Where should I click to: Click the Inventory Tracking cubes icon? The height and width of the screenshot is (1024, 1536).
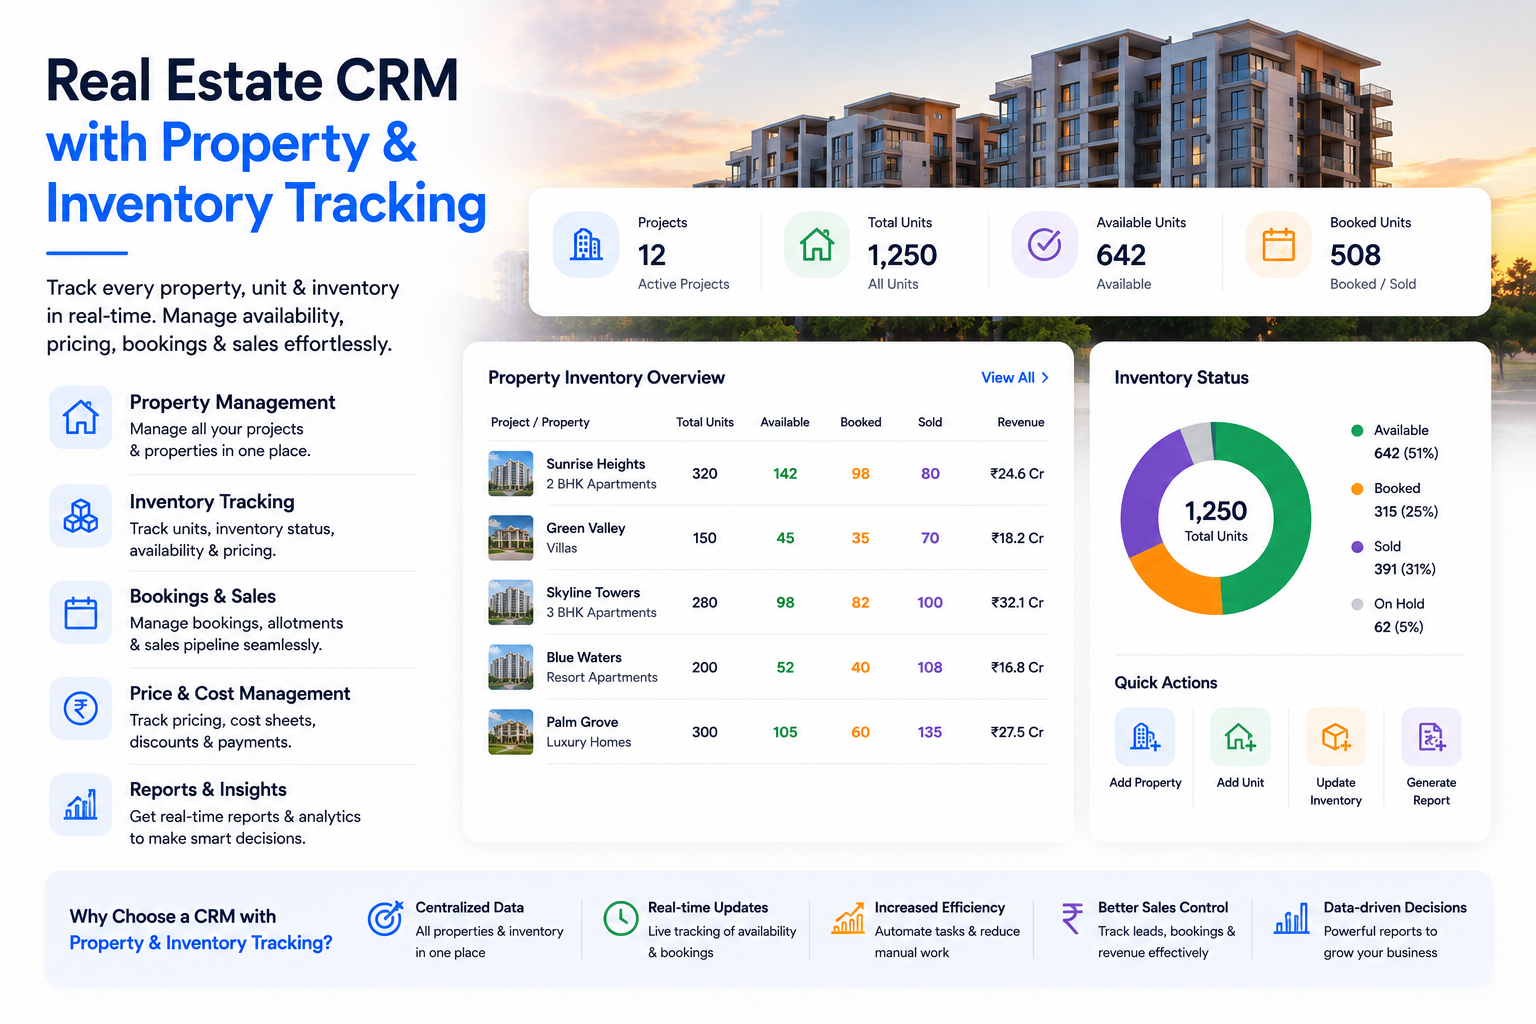click(81, 516)
